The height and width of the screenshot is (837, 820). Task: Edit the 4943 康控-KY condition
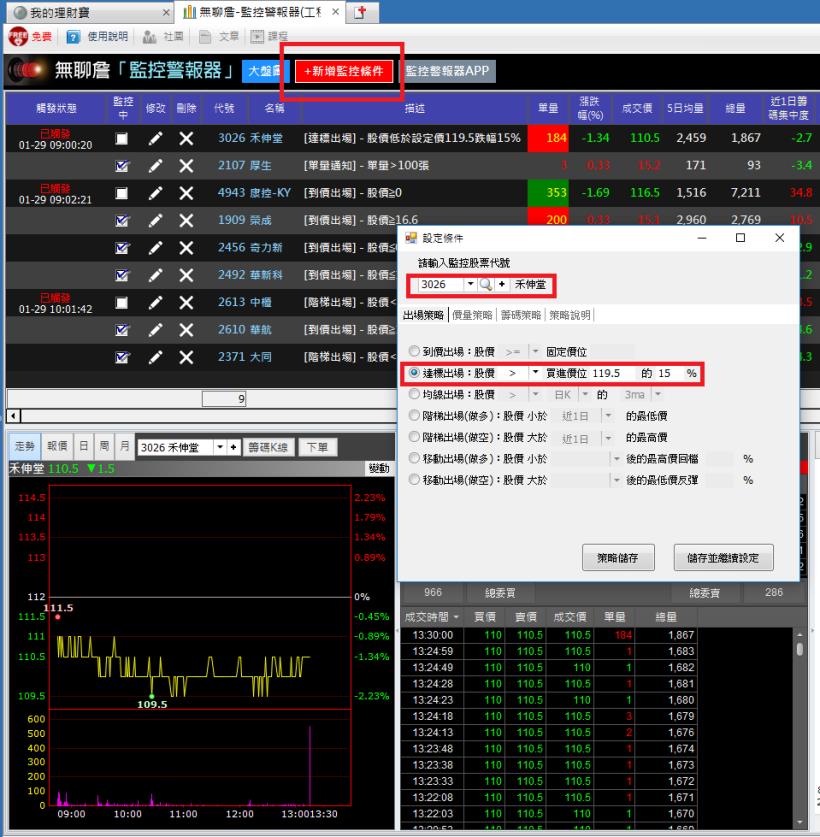pos(155,193)
